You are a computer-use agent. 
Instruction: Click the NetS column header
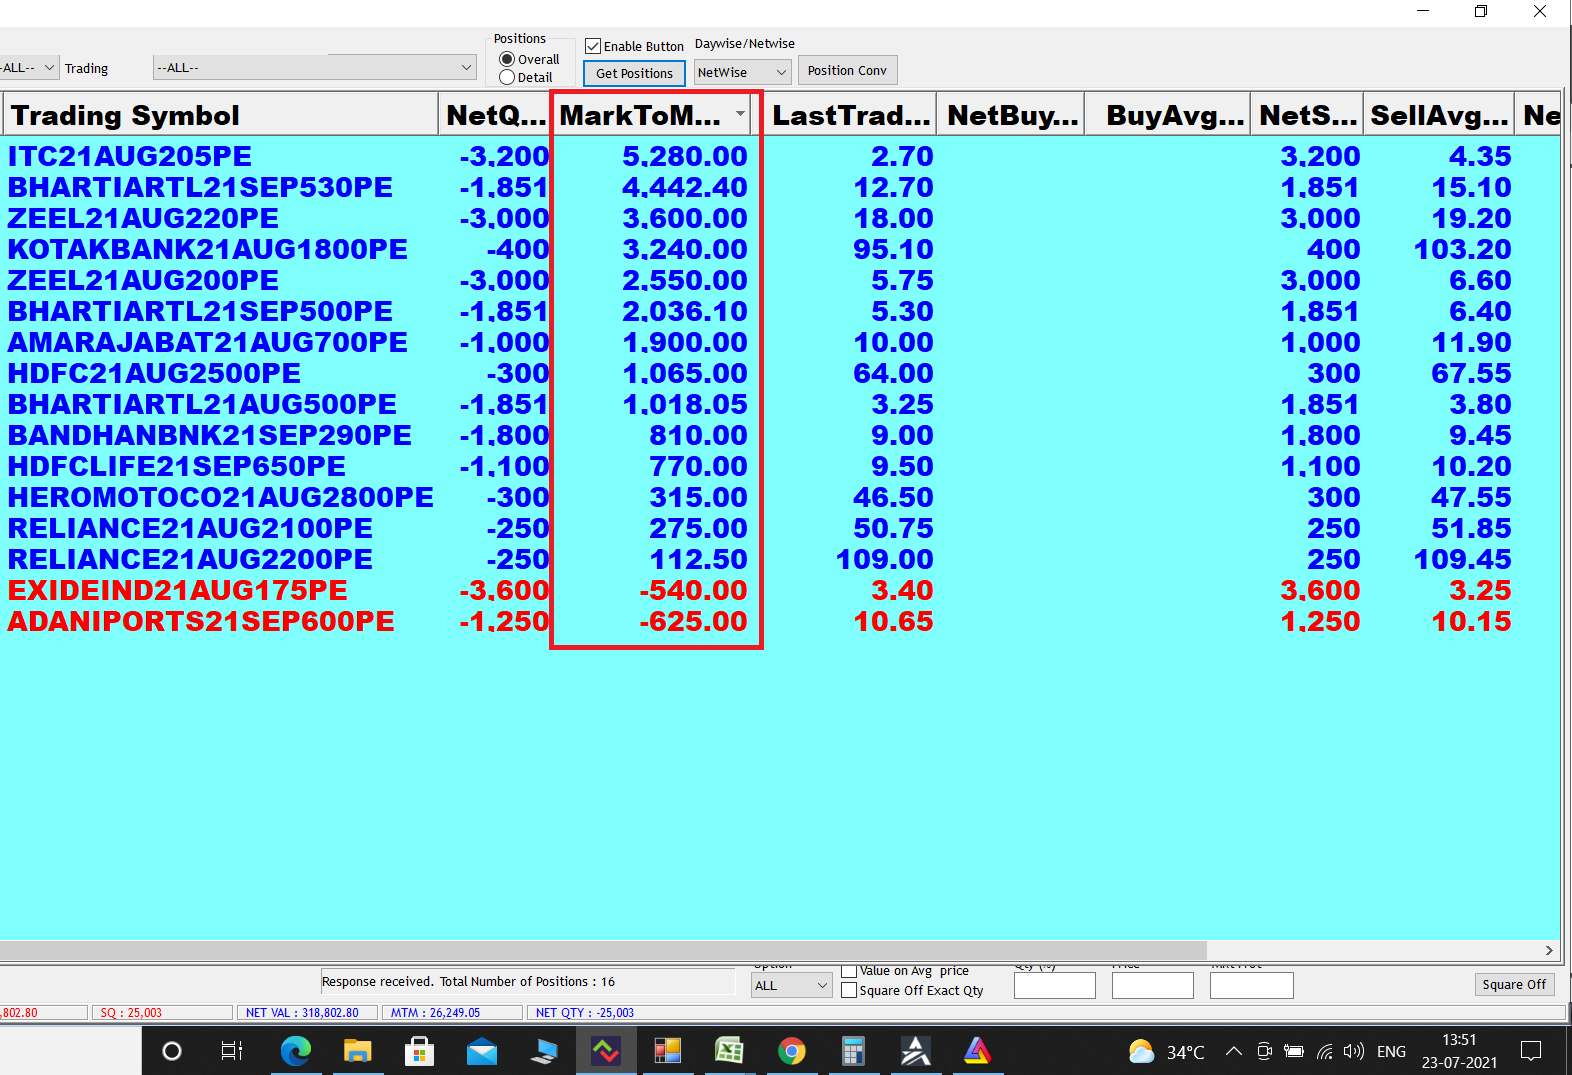point(1306,114)
